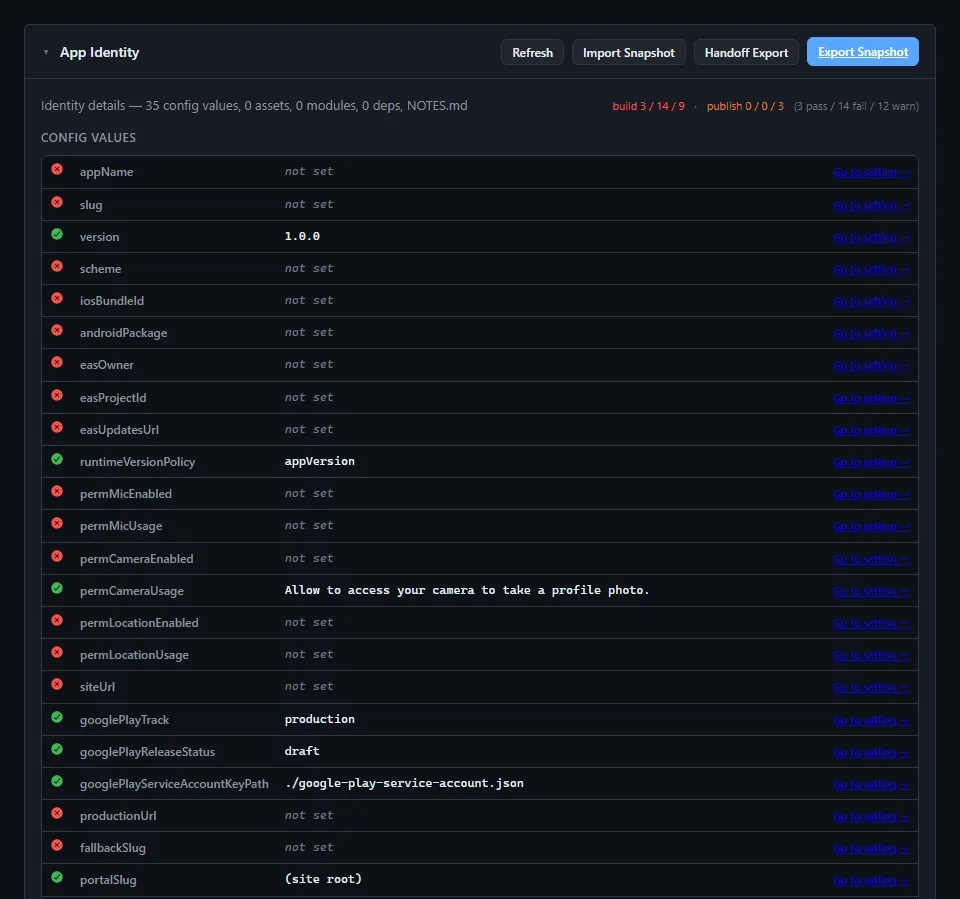Click the build 3 / 14 / 9 status
Screen dimensions: 960x899
(648, 106)
